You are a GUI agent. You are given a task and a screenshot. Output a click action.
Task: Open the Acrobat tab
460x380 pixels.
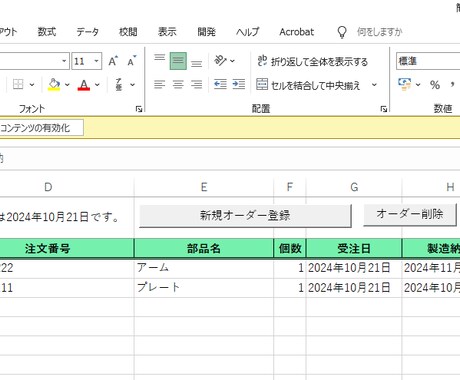click(297, 32)
